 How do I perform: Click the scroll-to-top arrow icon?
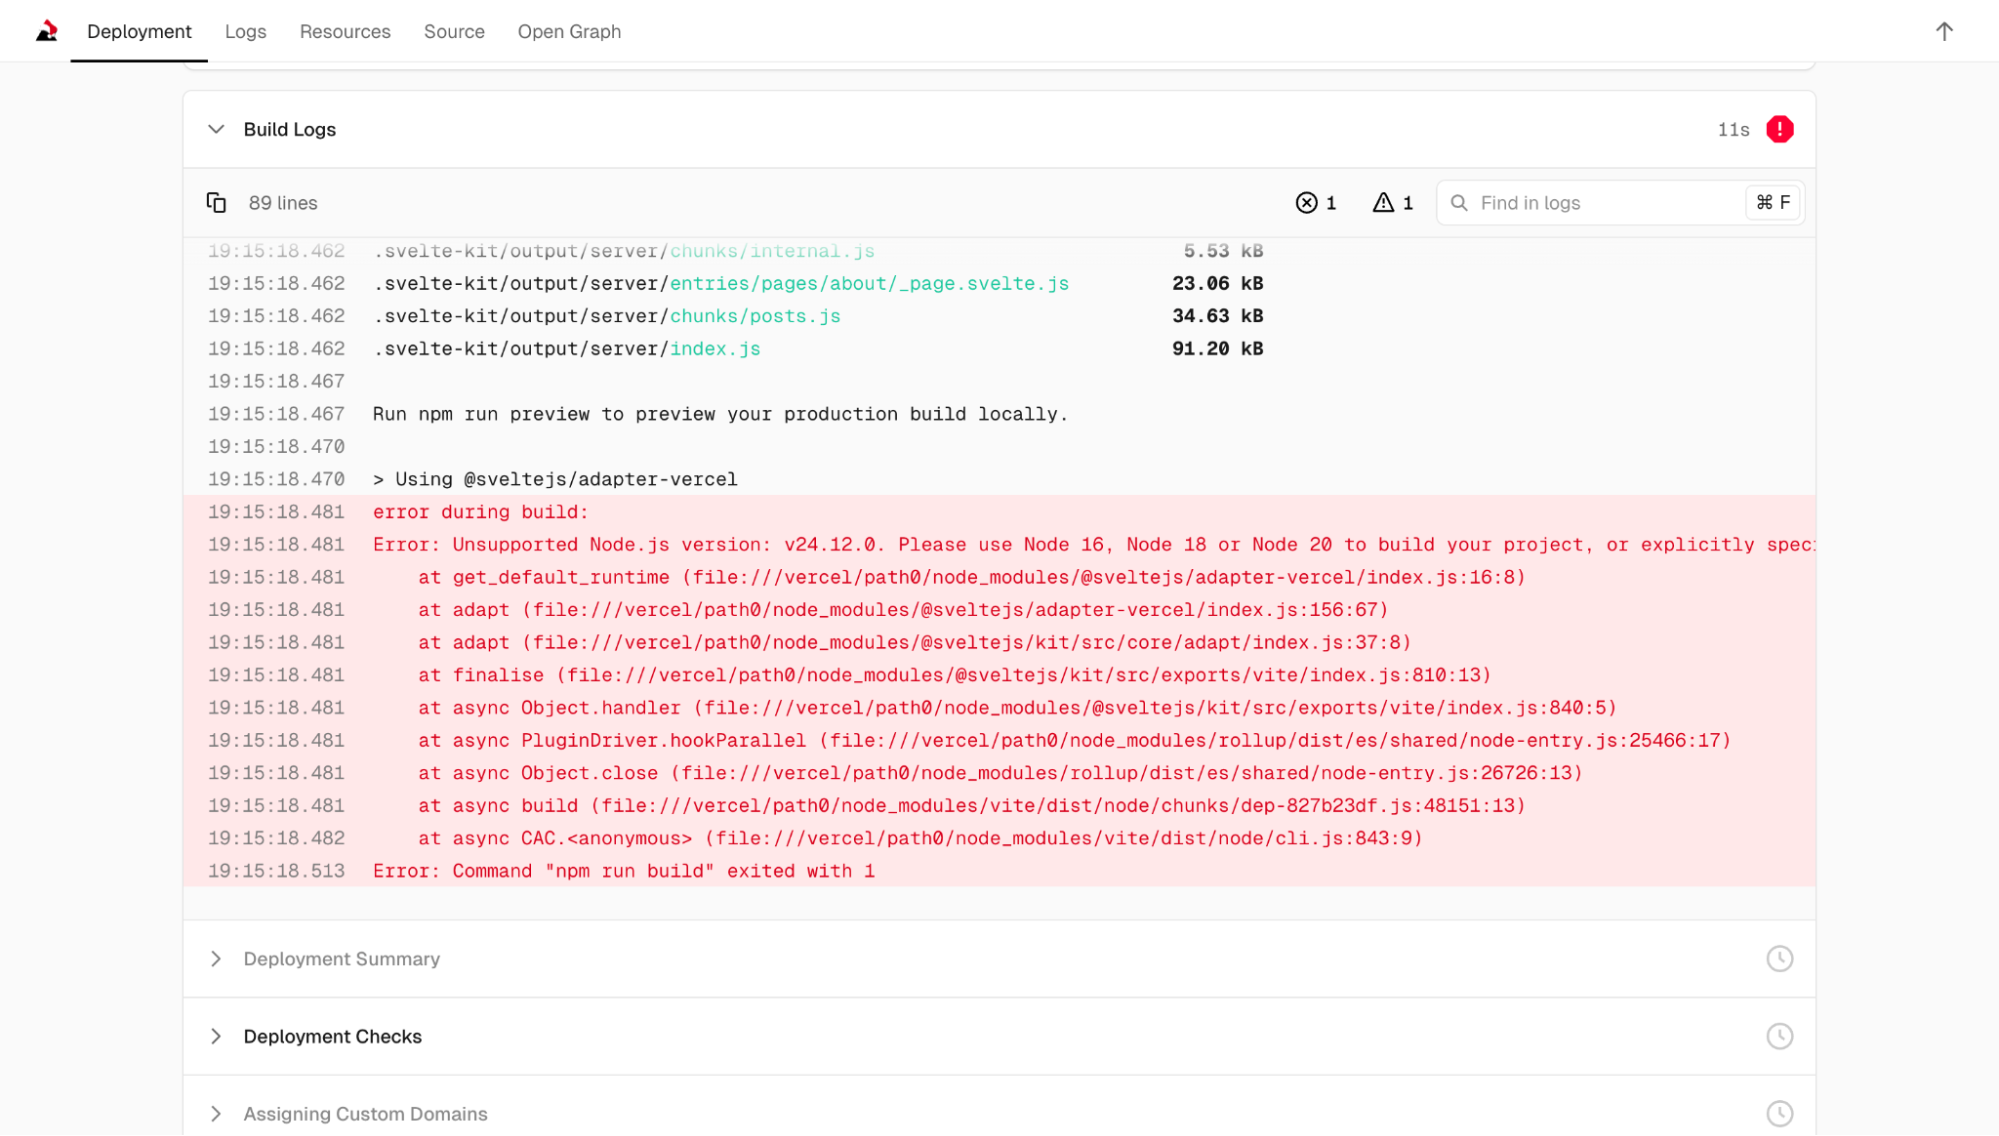[1943, 31]
